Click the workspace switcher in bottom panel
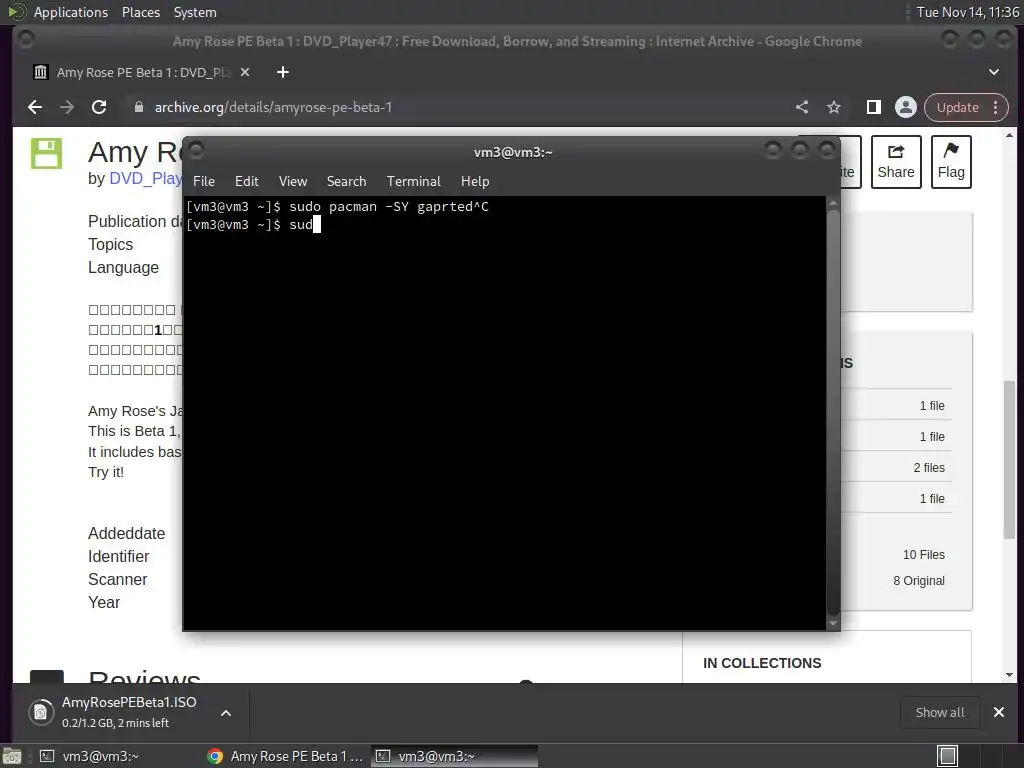This screenshot has height=768, width=1024. pos(947,756)
